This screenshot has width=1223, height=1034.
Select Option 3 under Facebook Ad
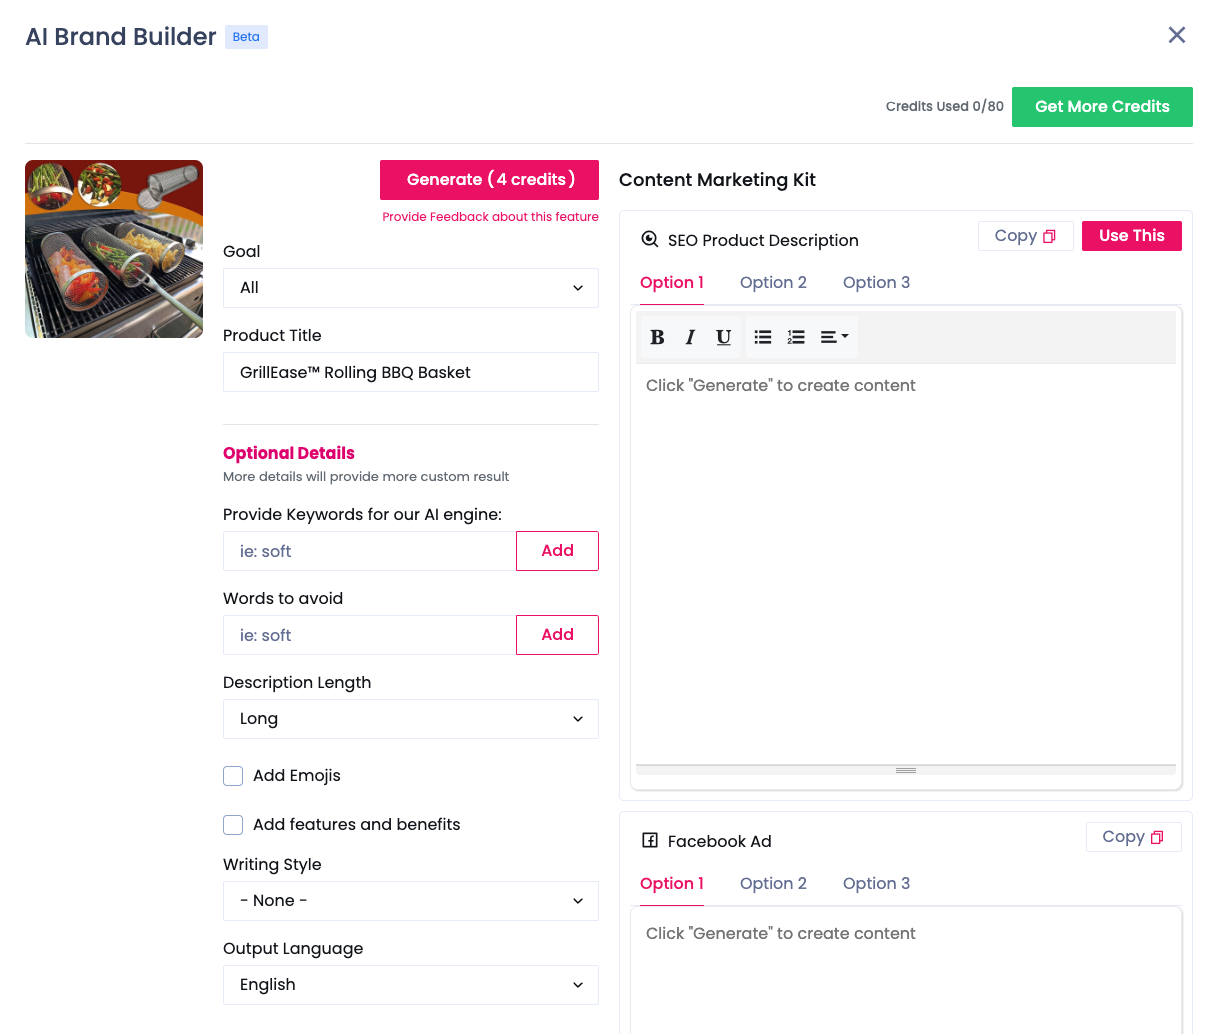pyautogui.click(x=876, y=883)
